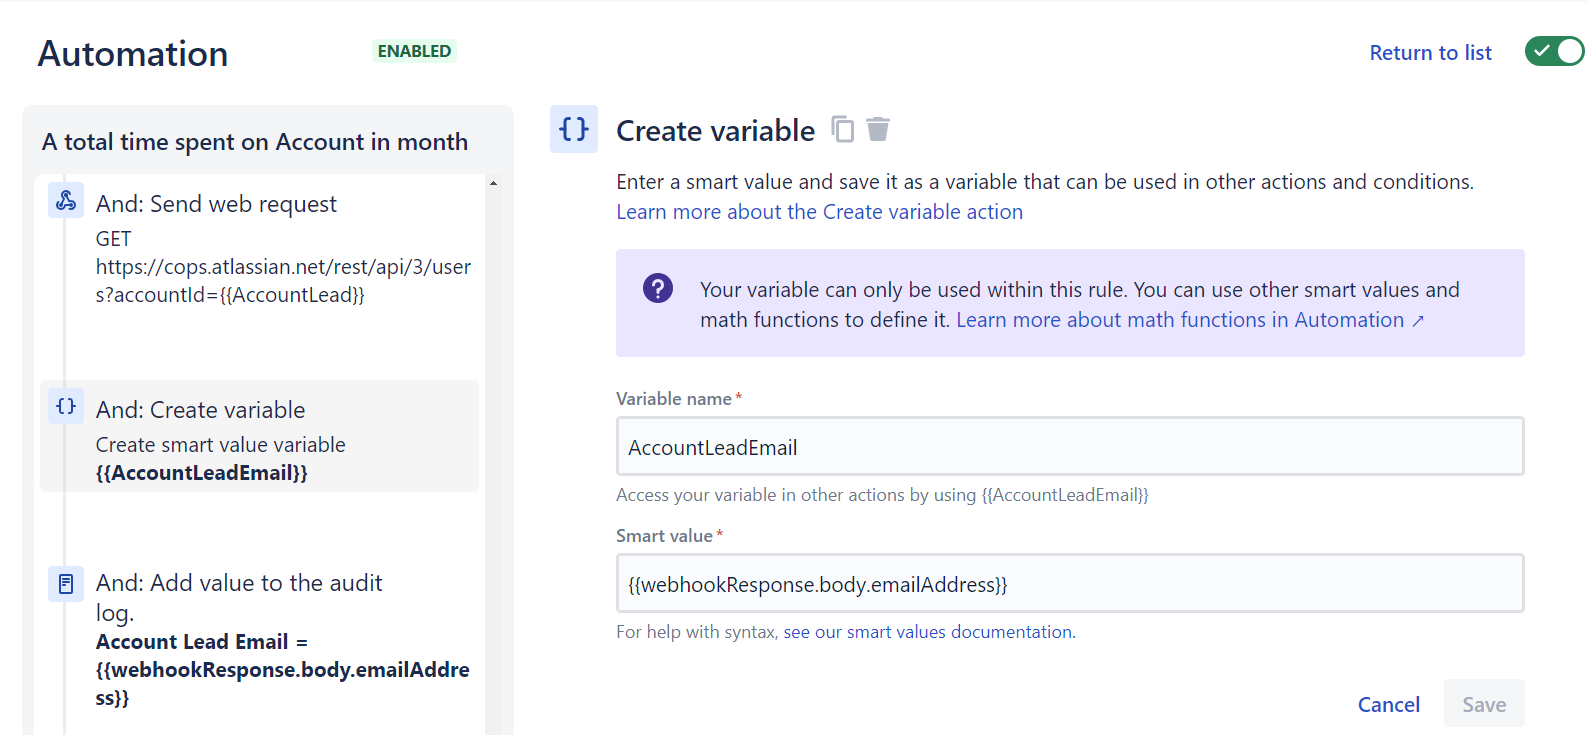Toggle the rule enabled switch off
The height and width of the screenshot is (735, 1586).
coord(1553,51)
